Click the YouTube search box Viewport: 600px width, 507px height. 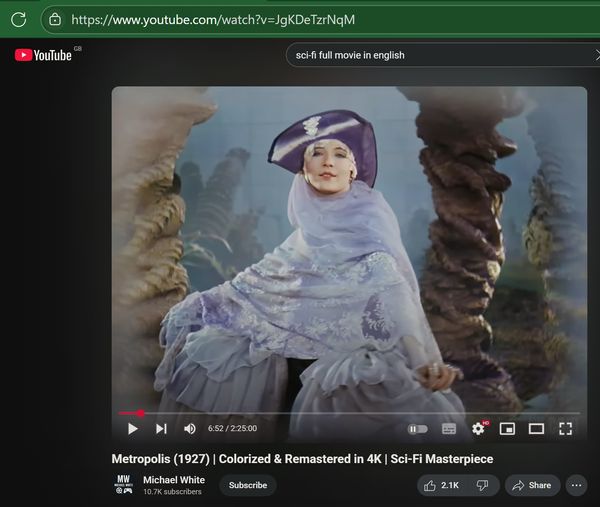[x=430, y=55]
